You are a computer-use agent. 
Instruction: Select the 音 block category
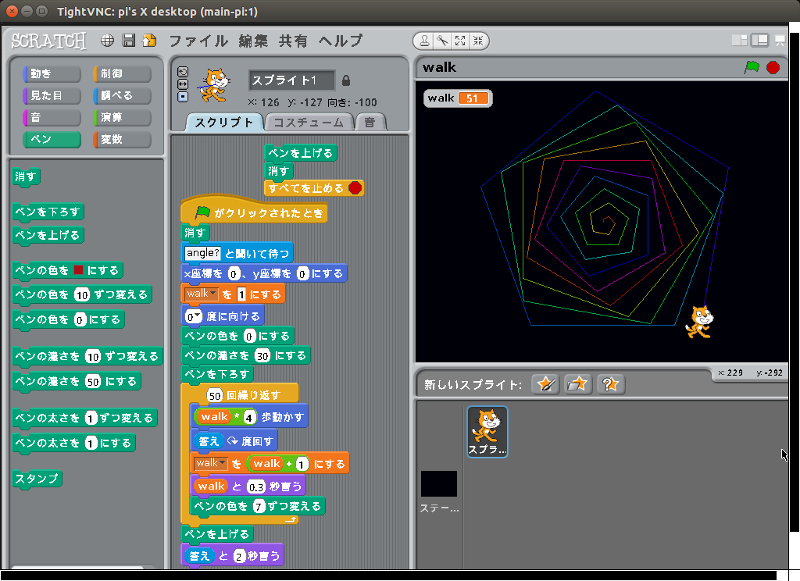52,117
